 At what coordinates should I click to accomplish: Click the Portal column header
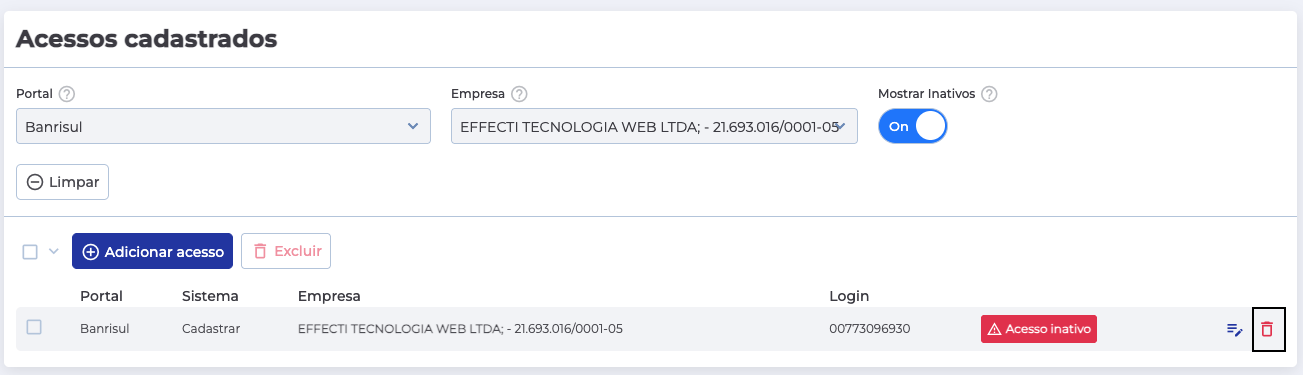(x=101, y=296)
